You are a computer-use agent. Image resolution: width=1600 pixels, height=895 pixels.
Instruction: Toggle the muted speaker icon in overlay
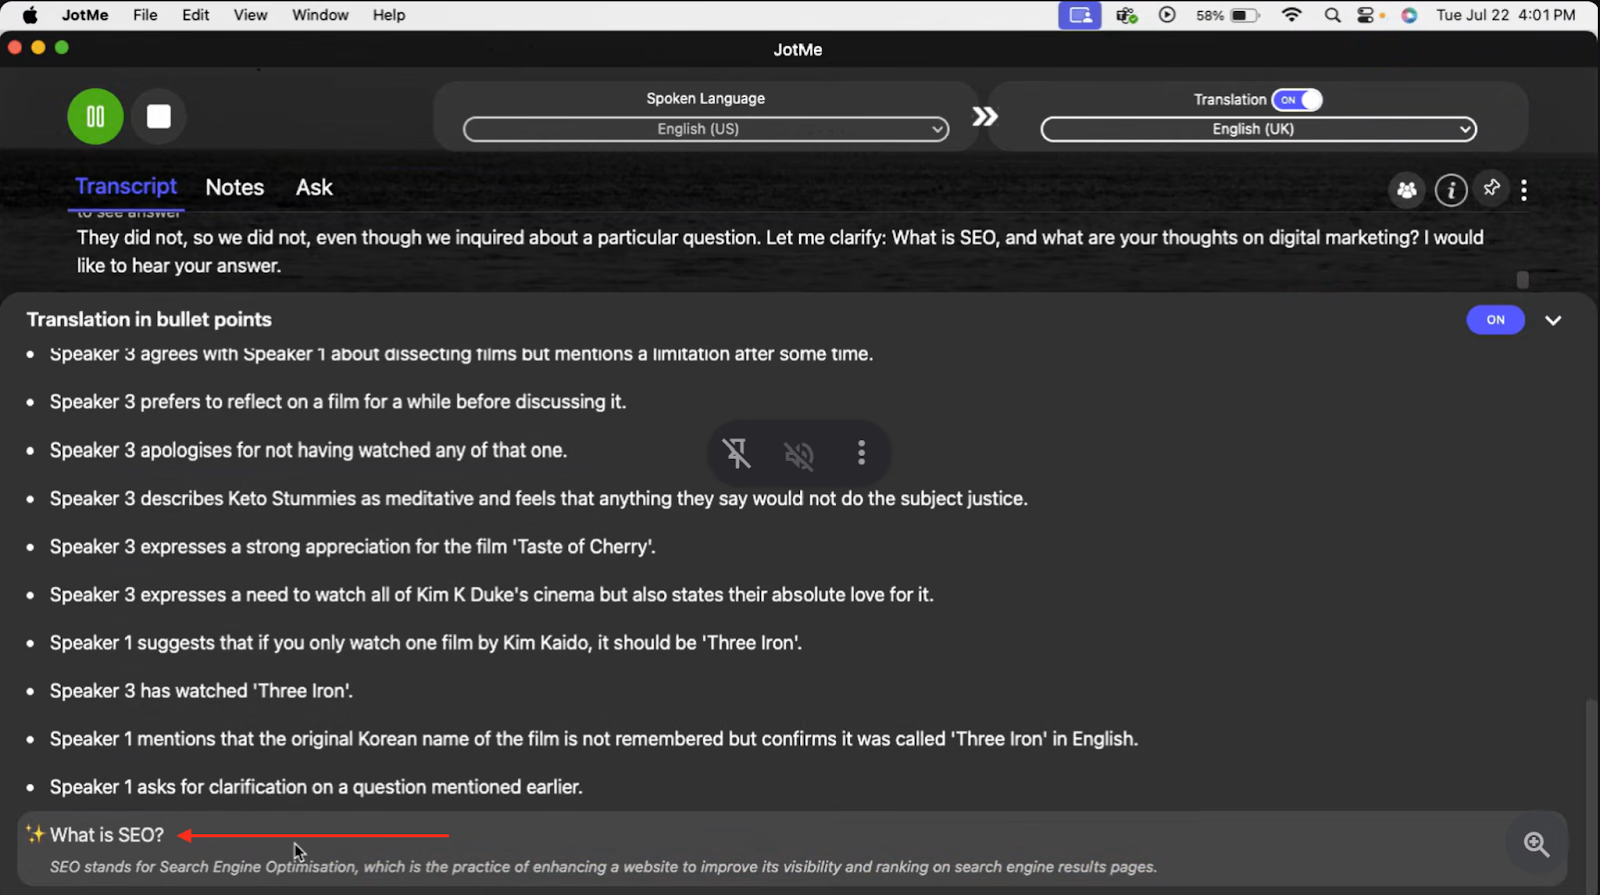click(799, 455)
